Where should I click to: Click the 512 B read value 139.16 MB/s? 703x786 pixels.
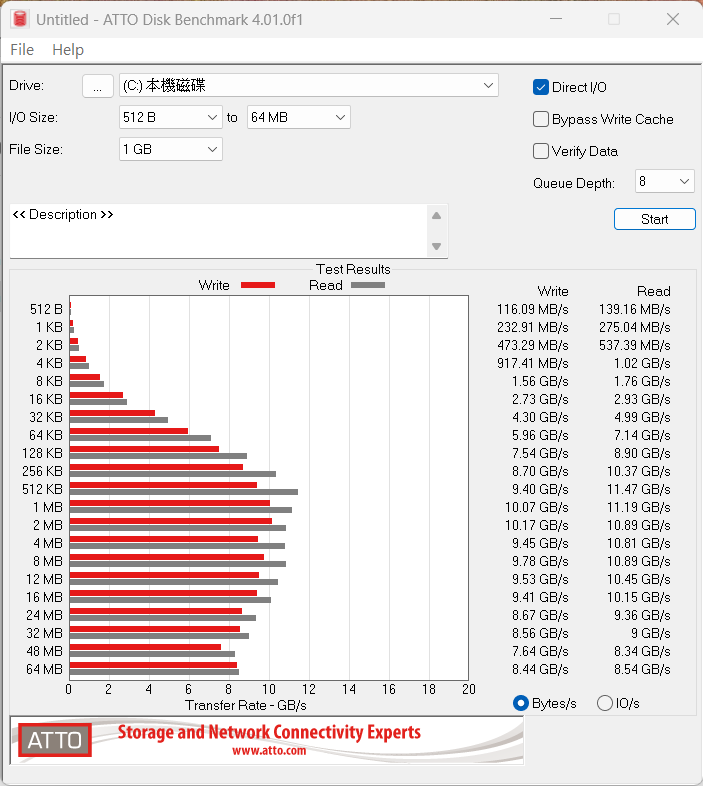pyautogui.click(x=634, y=309)
